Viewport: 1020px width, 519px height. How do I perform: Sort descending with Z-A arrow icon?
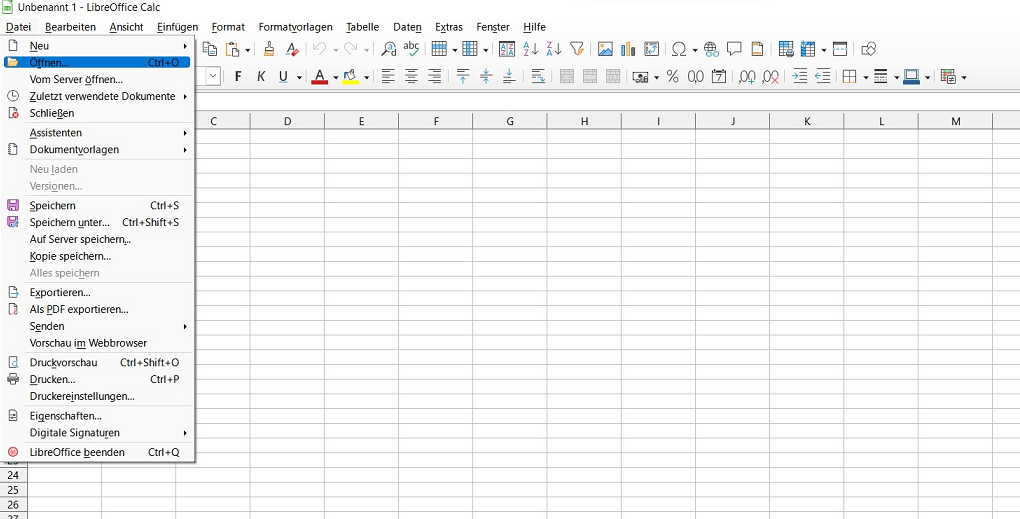pos(554,49)
